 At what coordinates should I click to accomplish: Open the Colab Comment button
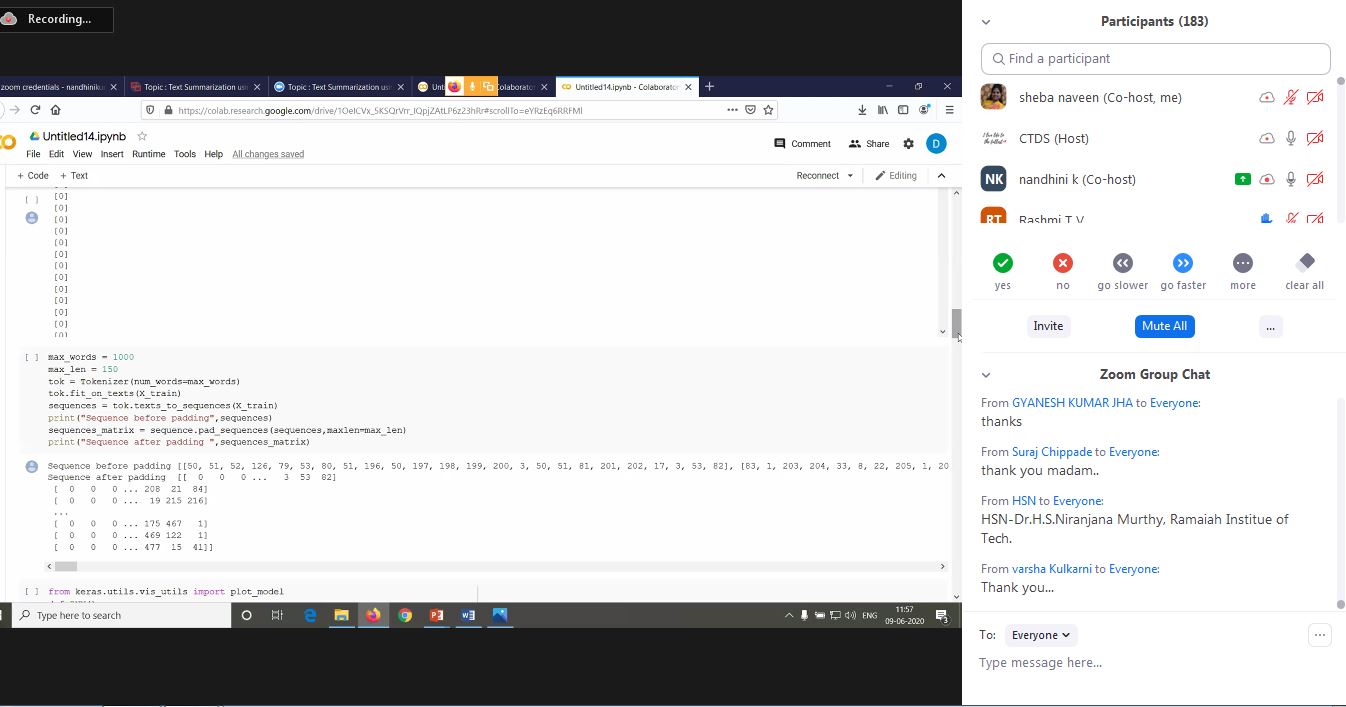803,144
